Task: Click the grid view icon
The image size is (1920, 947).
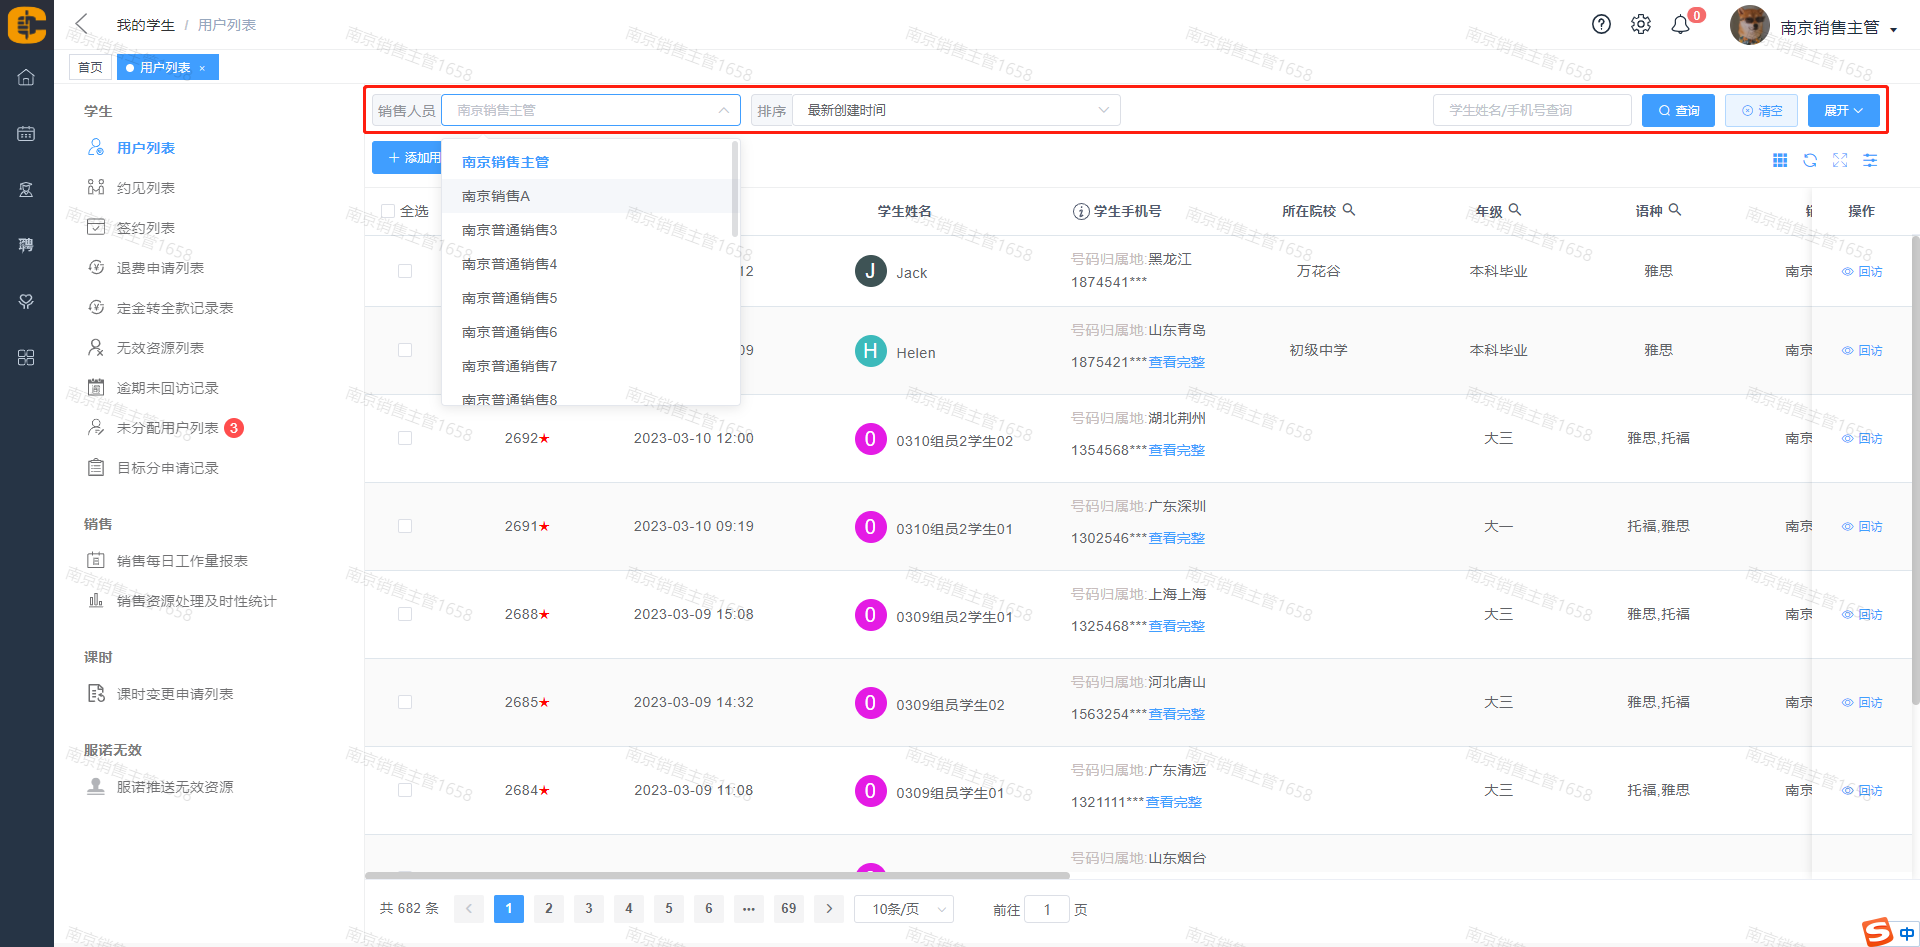Action: click(1780, 160)
